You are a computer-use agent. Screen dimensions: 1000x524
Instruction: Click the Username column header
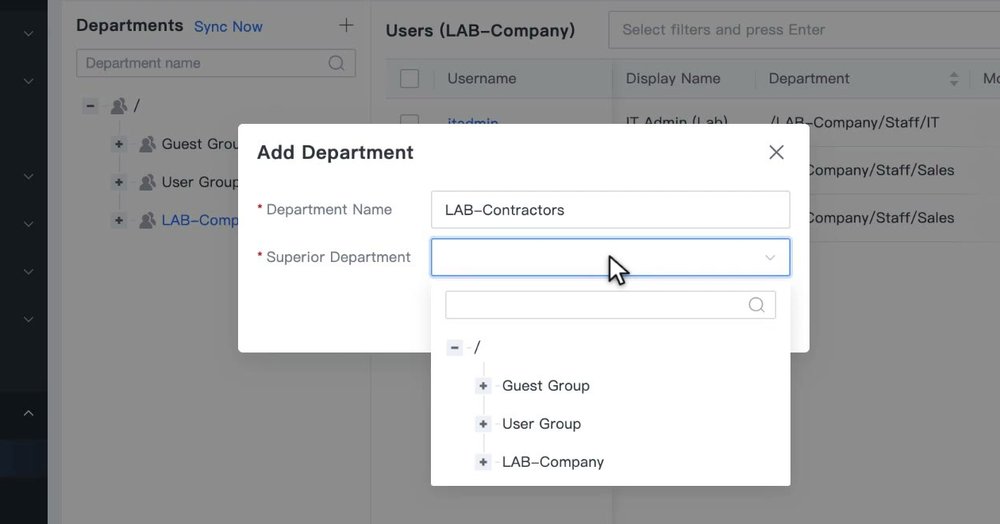pyautogui.click(x=482, y=78)
